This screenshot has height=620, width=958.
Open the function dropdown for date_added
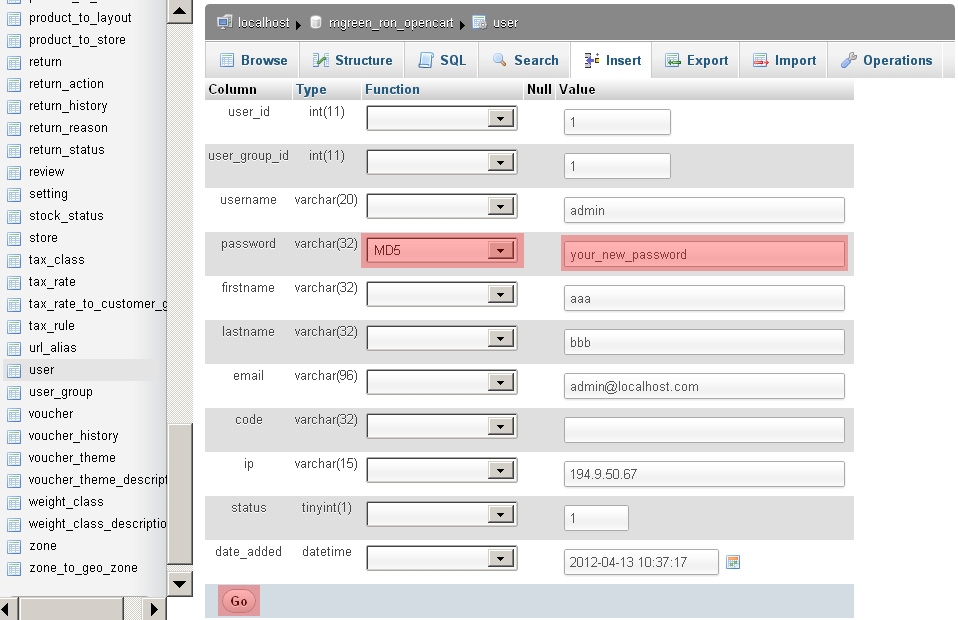441,558
